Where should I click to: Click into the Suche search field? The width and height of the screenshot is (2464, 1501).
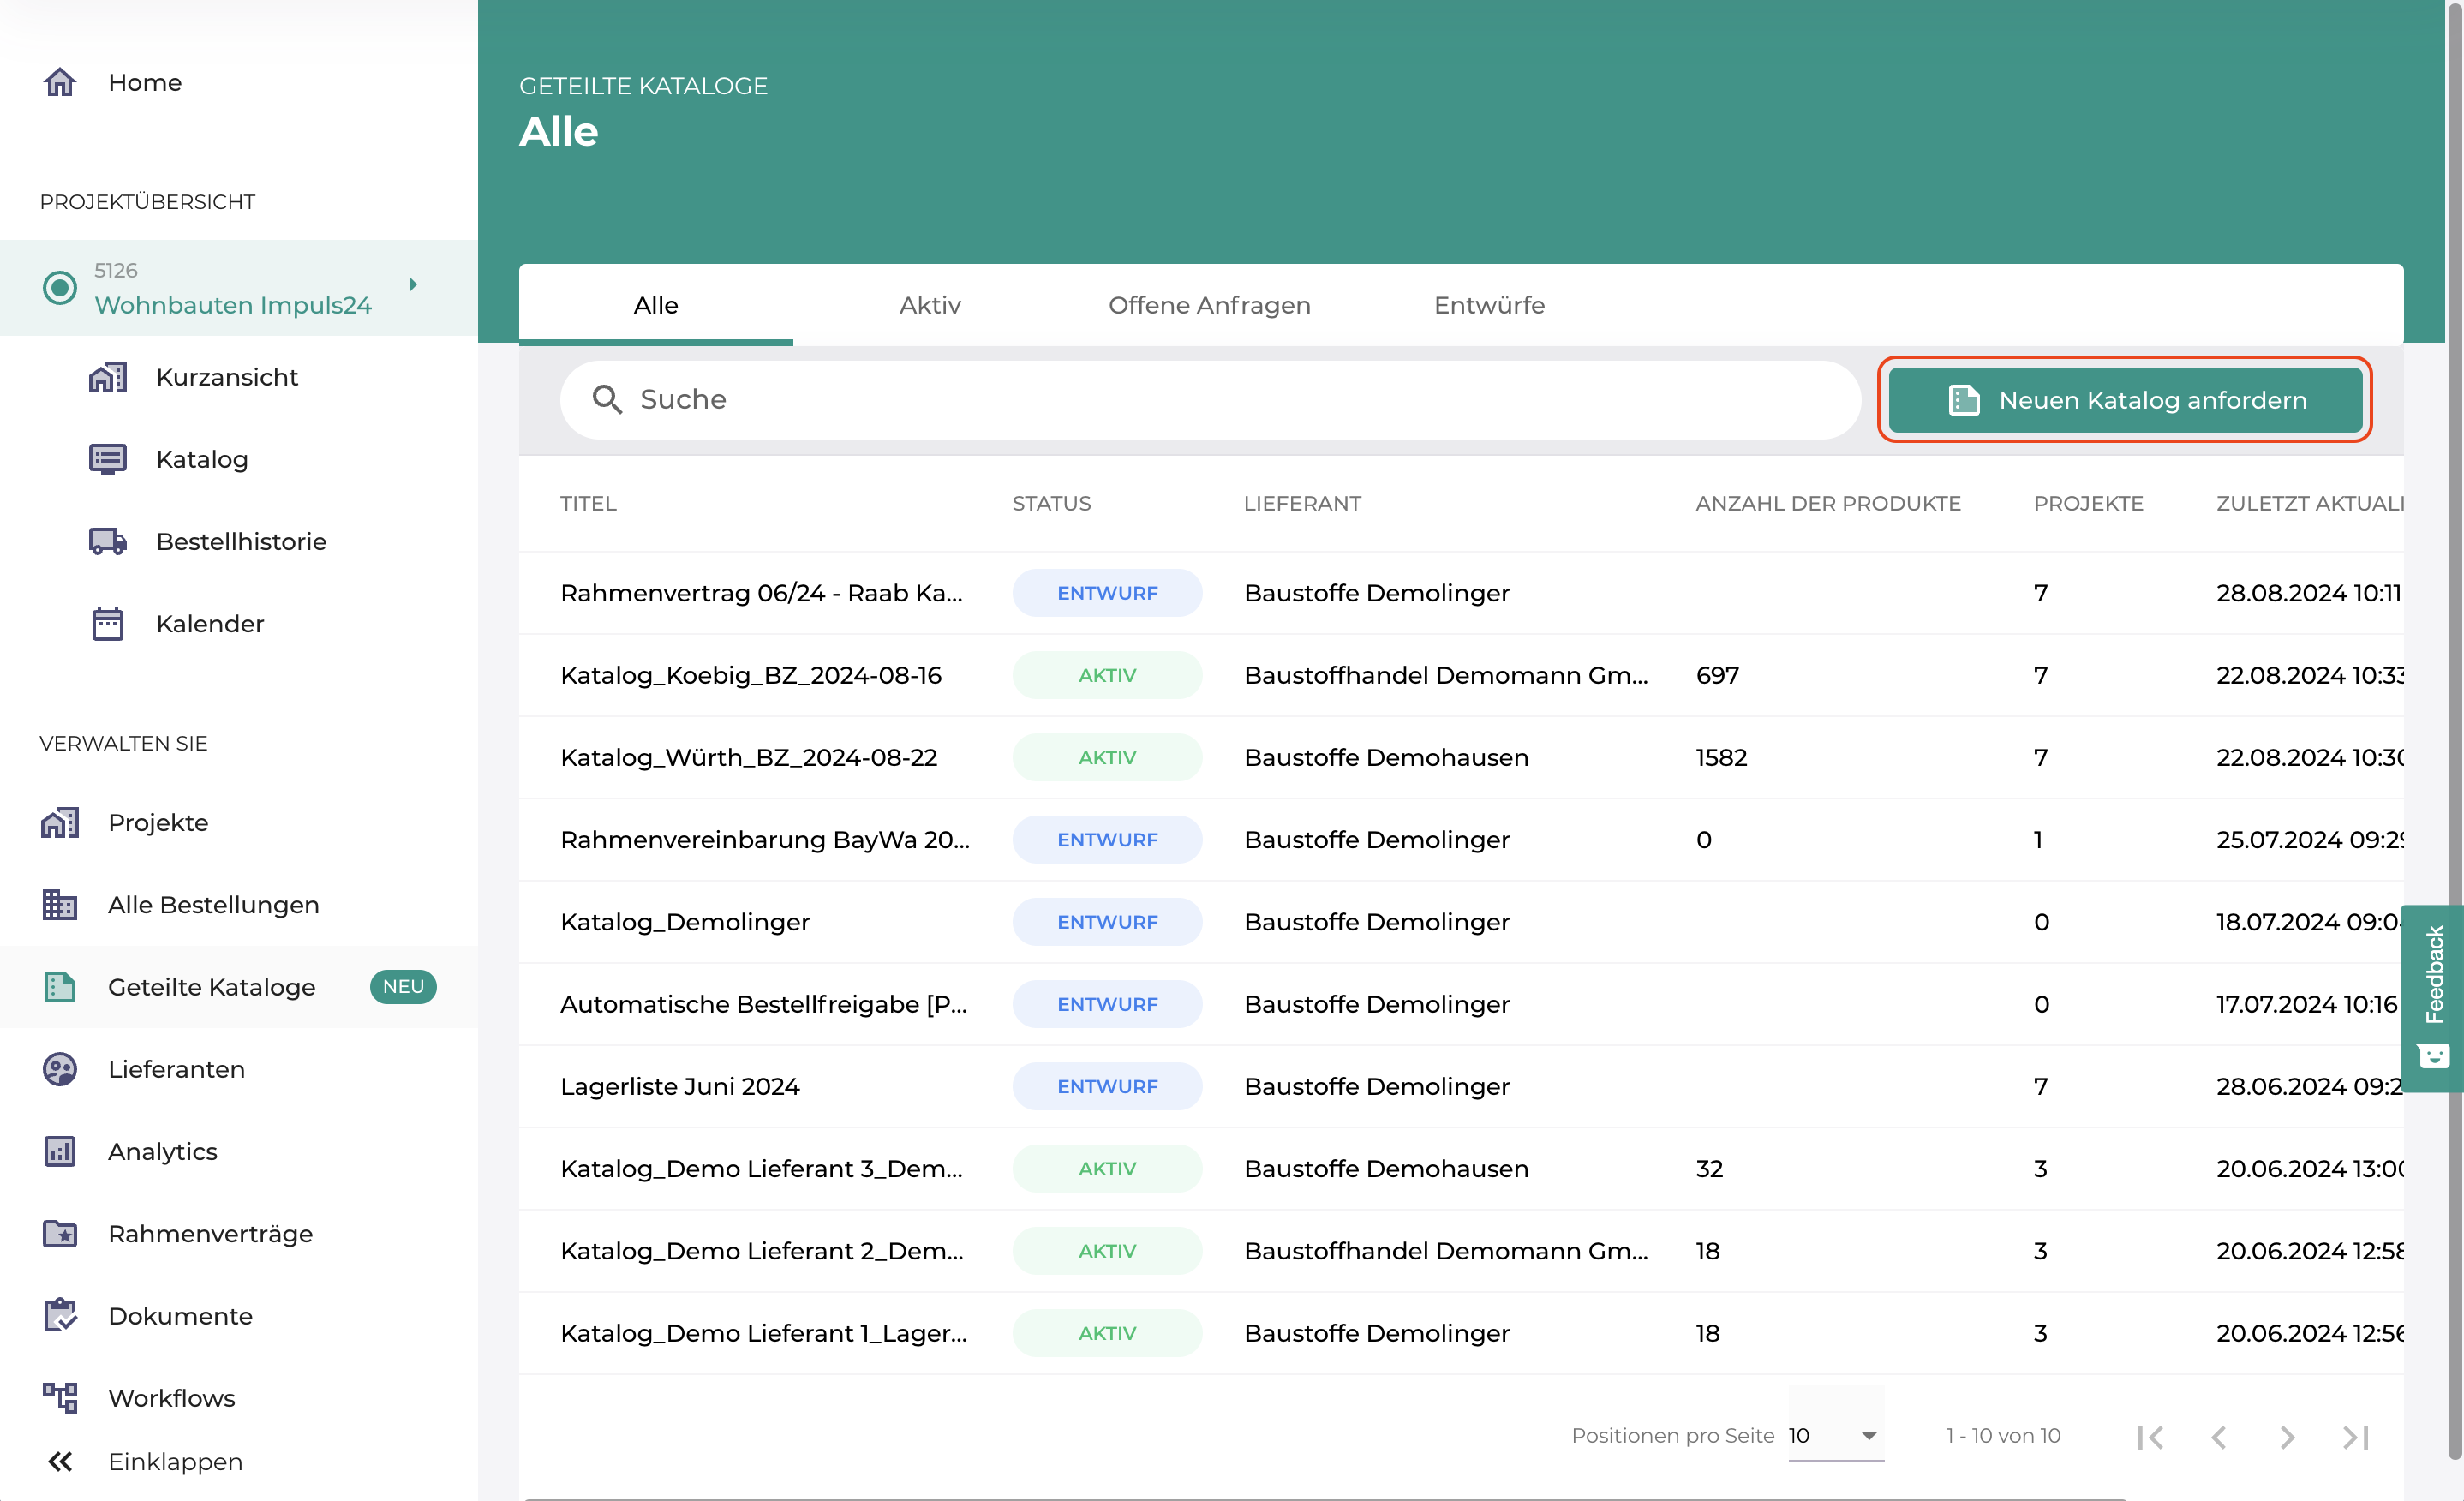pos(1210,399)
